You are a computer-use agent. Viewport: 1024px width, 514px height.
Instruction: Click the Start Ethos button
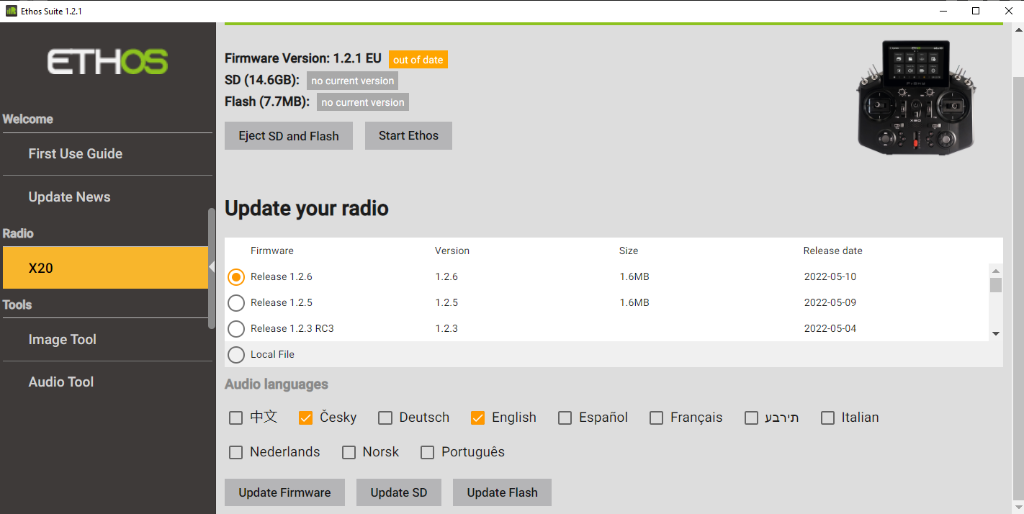pyautogui.click(x=408, y=136)
